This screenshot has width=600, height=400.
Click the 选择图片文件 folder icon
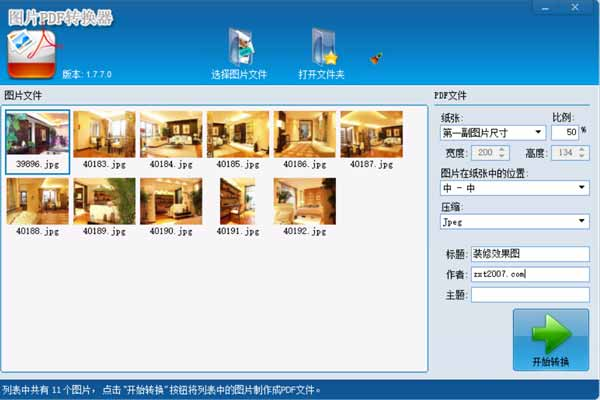pyautogui.click(x=240, y=45)
